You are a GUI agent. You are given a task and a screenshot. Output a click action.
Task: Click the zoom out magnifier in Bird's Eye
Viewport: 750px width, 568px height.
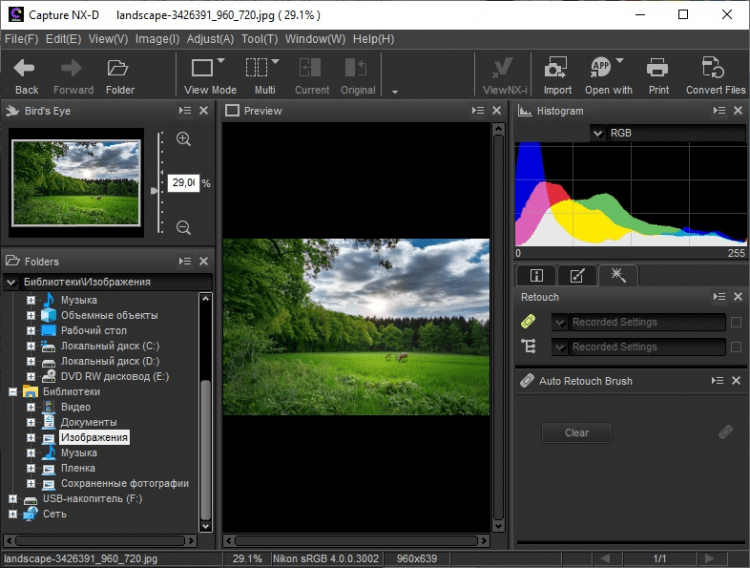(183, 228)
